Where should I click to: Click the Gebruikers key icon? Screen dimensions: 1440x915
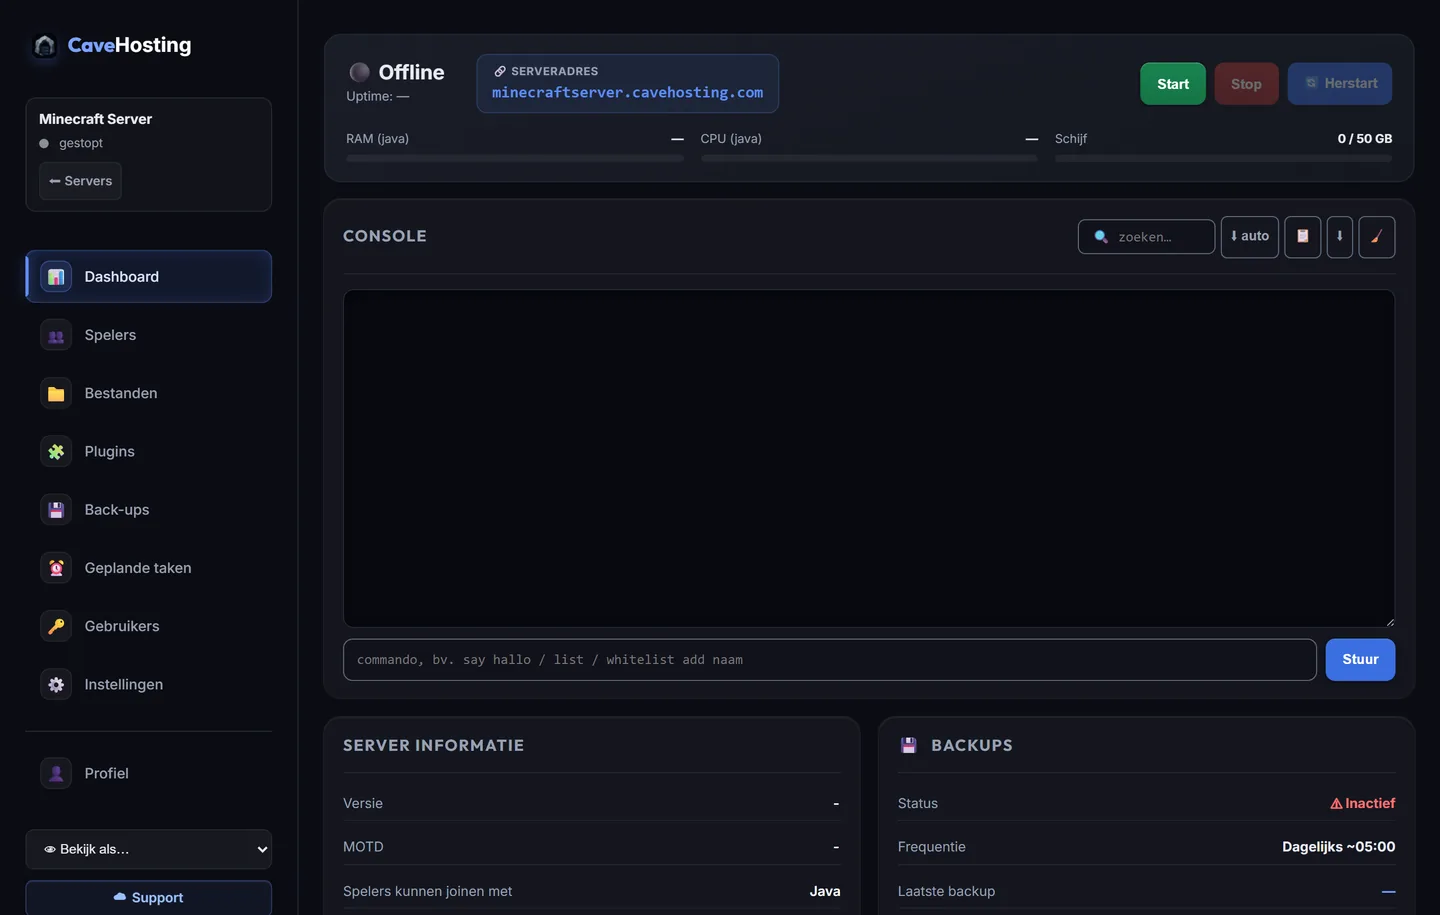click(56, 626)
